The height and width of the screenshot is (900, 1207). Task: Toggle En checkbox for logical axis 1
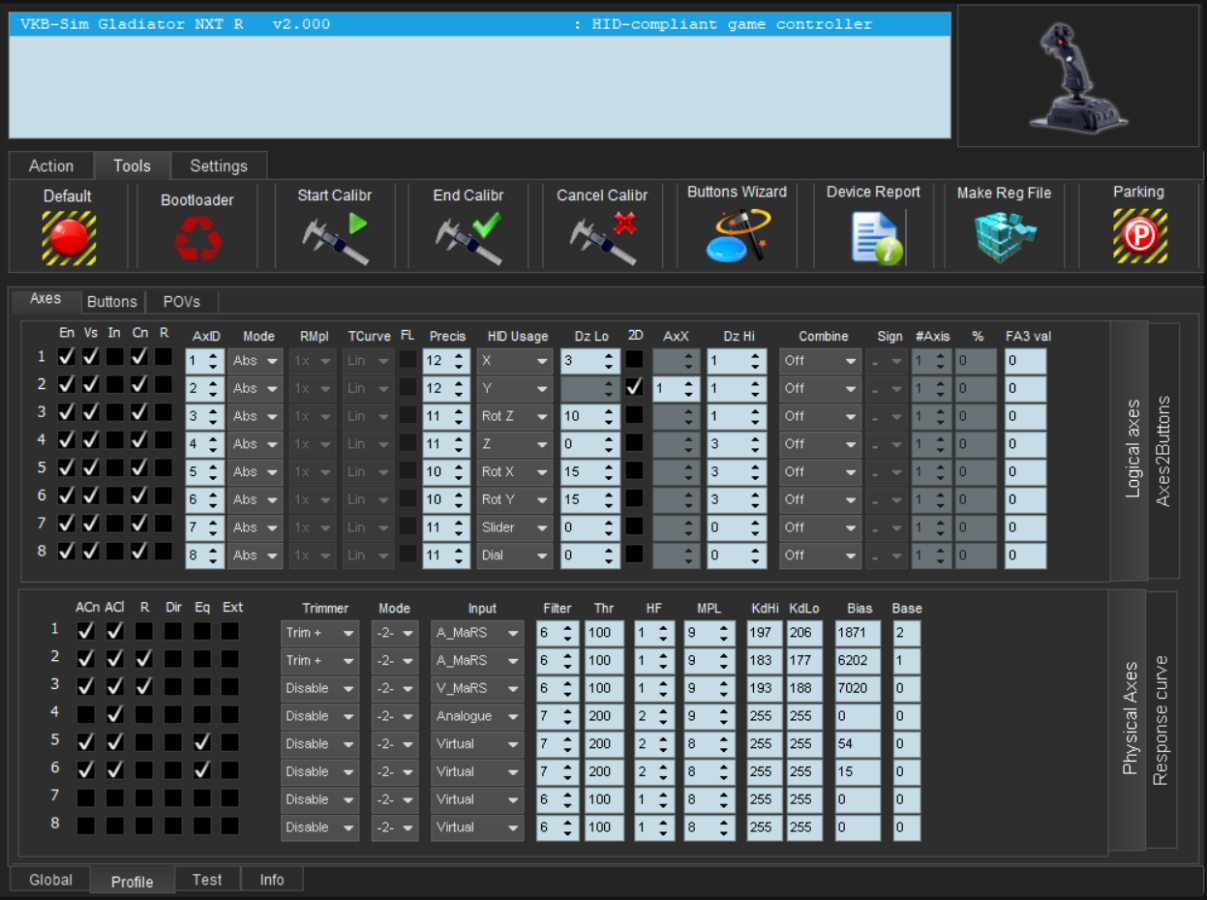click(67, 356)
